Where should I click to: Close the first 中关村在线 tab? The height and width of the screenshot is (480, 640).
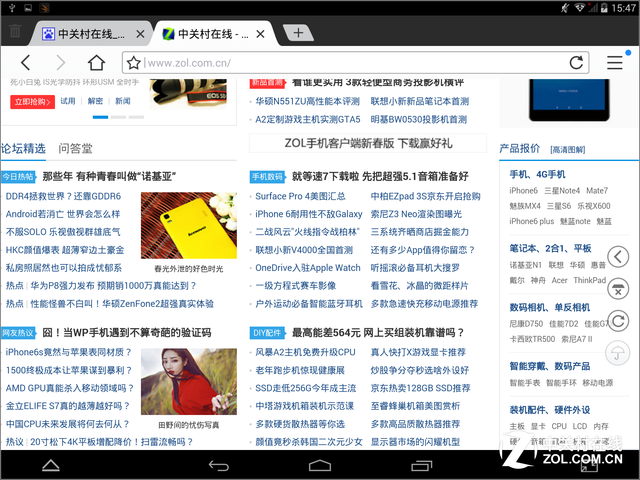(x=140, y=34)
